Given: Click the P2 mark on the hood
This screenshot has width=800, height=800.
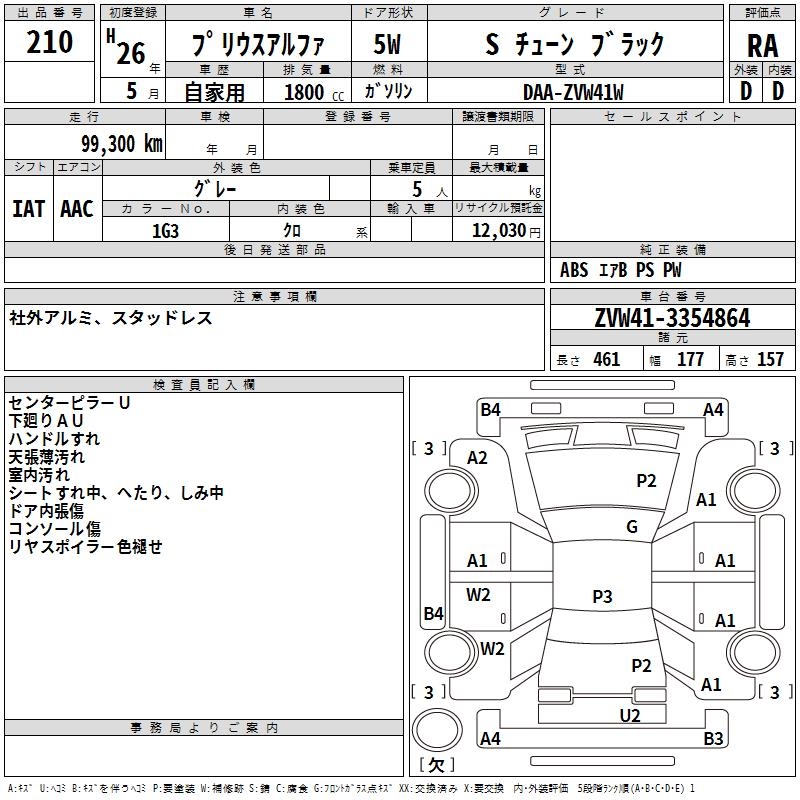Looking at the screenshot, I should click(x=646, y=480).
